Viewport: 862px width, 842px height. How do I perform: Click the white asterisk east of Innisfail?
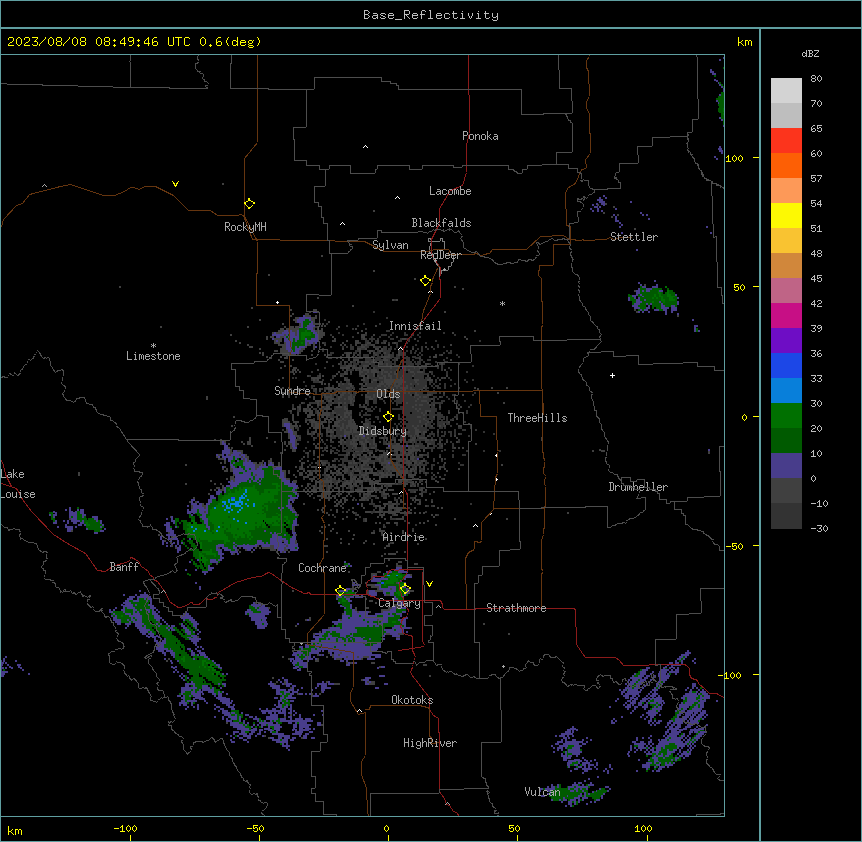[502, 303]
